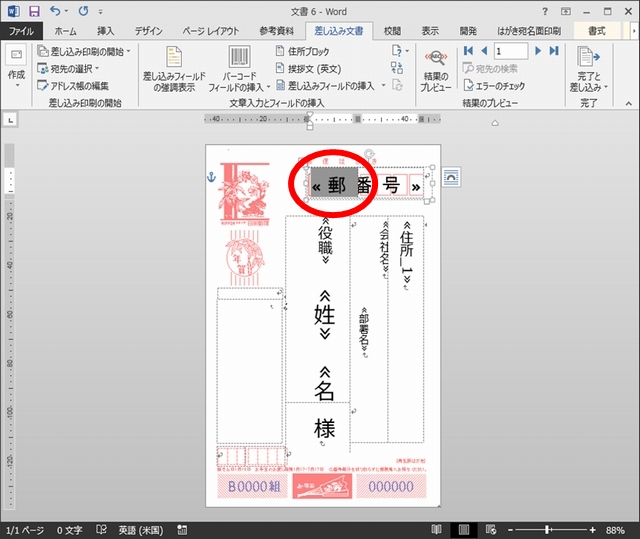Go to first record icon
640x539 pixels.
click(x=468, y=51)
